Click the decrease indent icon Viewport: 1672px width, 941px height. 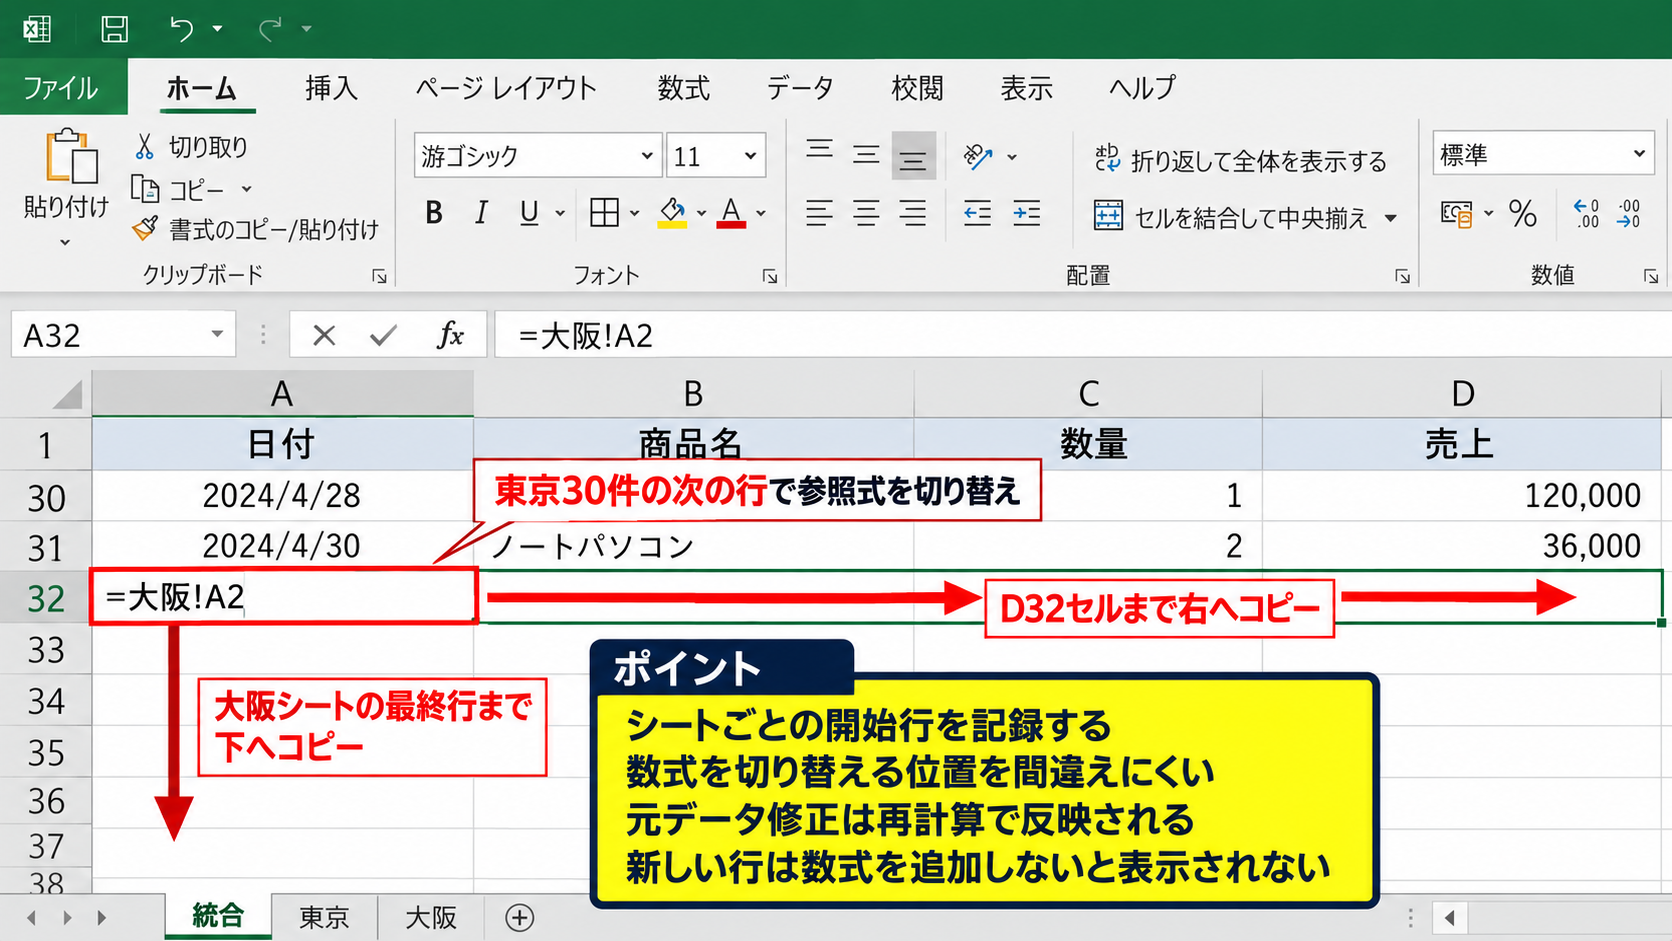977,213
